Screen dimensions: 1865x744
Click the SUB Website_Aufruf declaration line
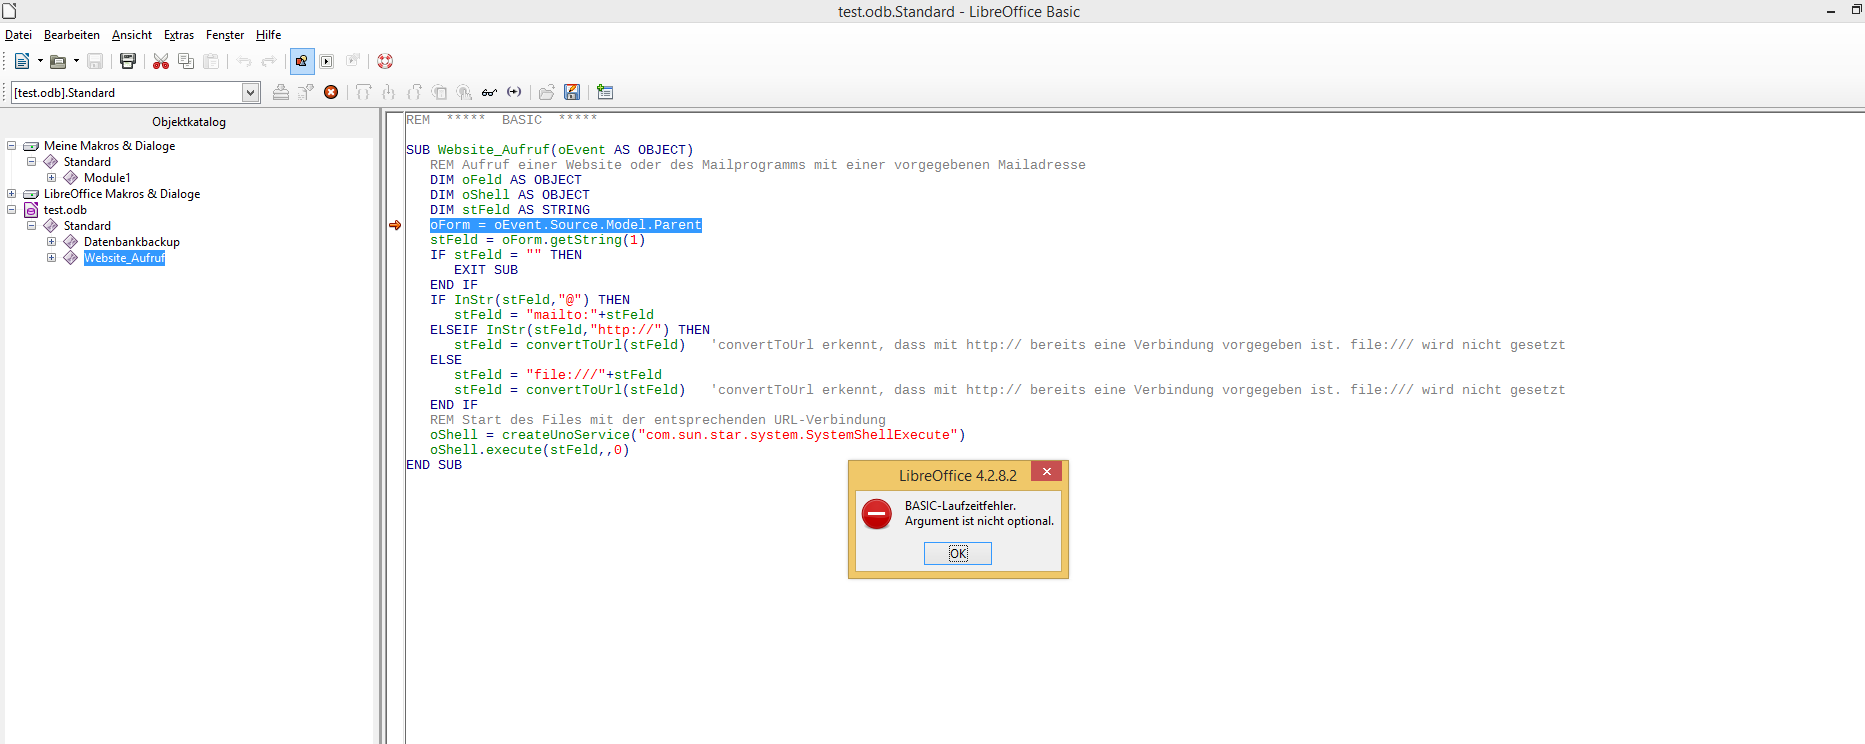[549, 150]
